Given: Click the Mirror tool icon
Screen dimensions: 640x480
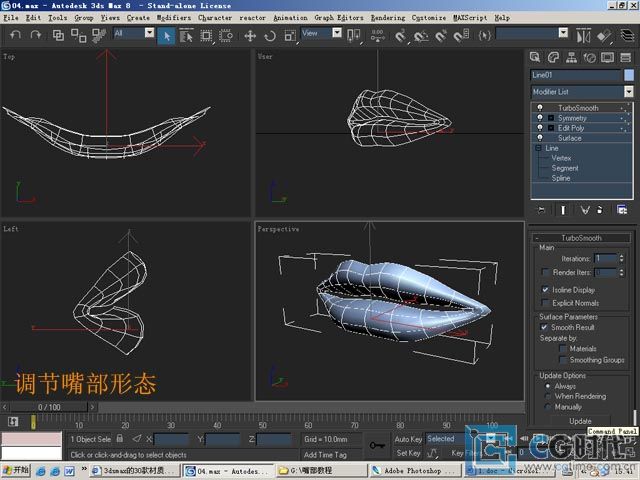Looking at the screenshot, I should [583, 36].
